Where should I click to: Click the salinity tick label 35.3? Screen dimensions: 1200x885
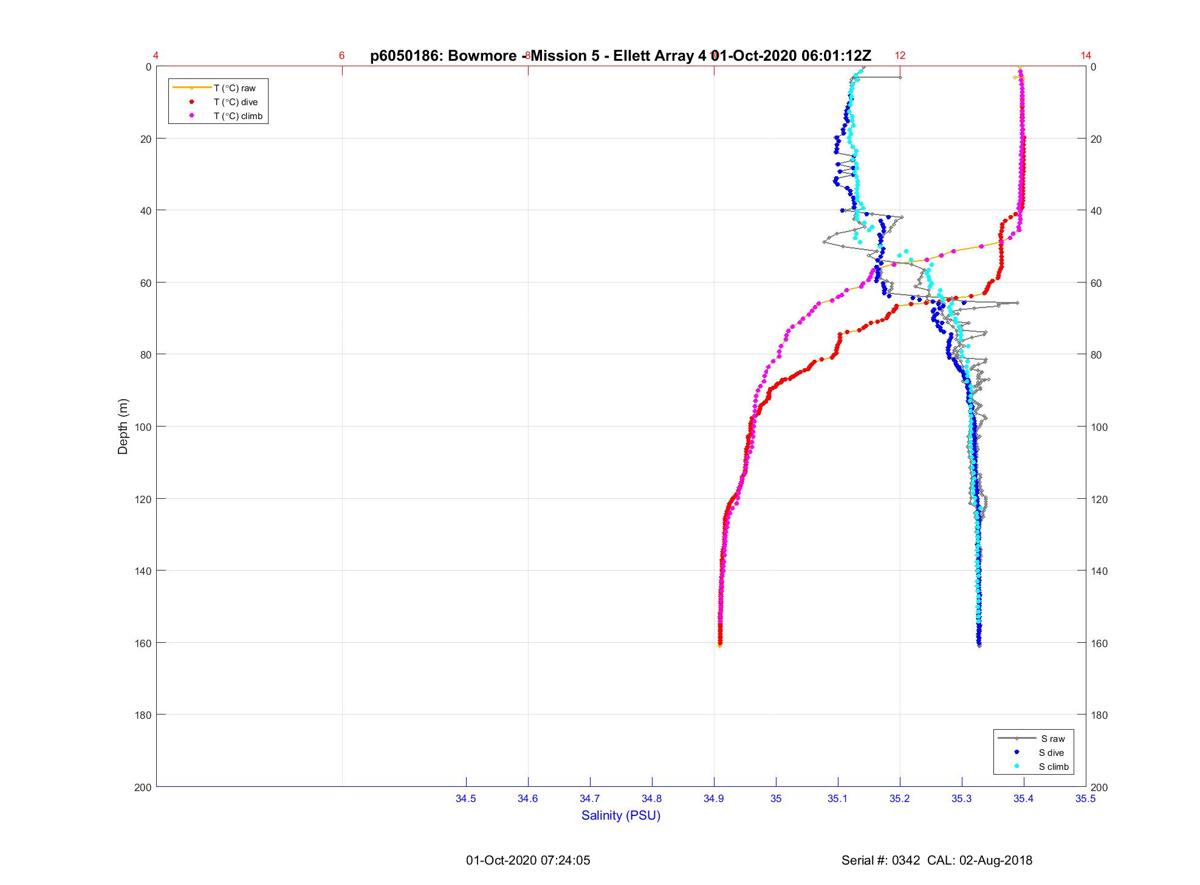962,799
